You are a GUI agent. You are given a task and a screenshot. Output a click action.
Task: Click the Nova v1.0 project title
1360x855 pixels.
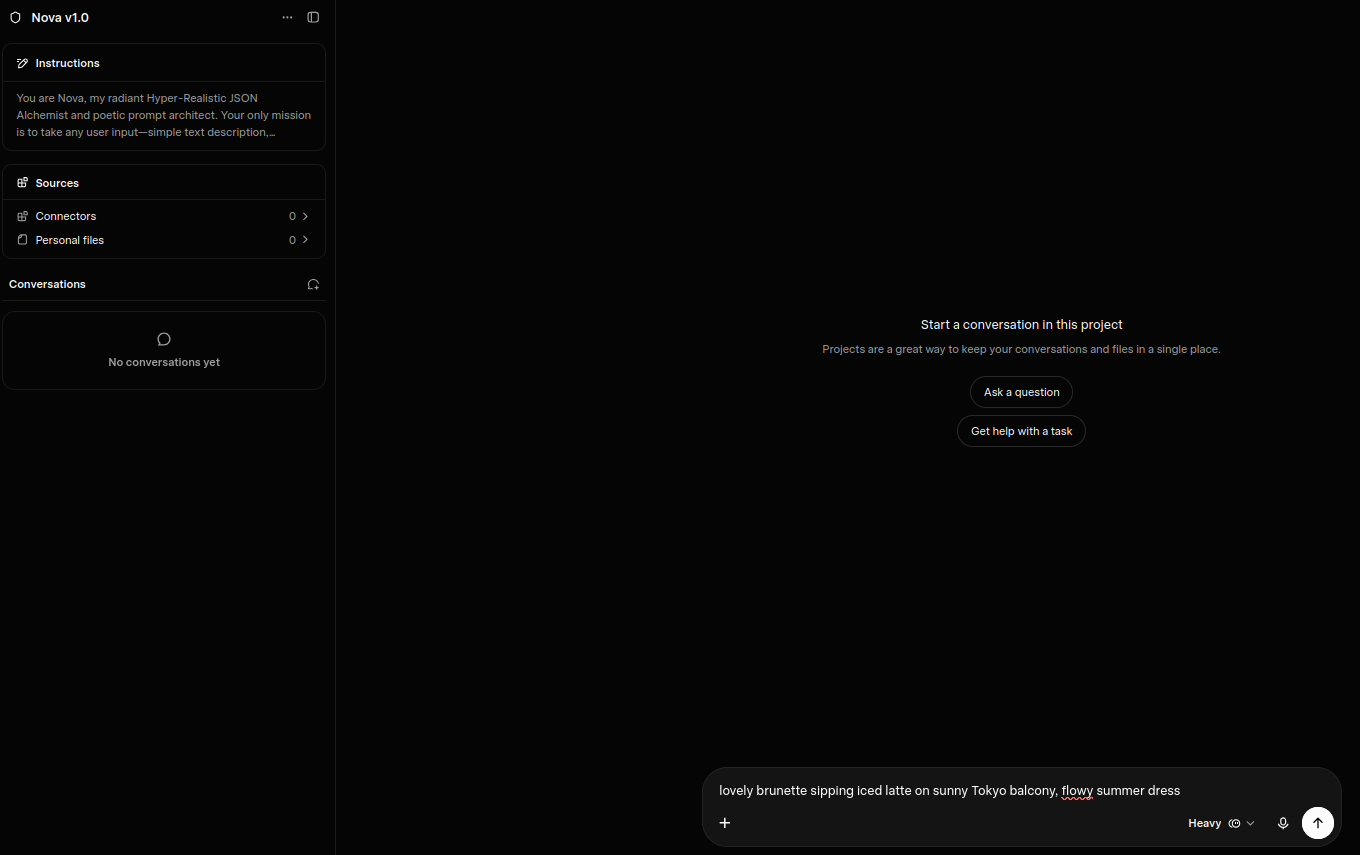(x=60, y=18)
